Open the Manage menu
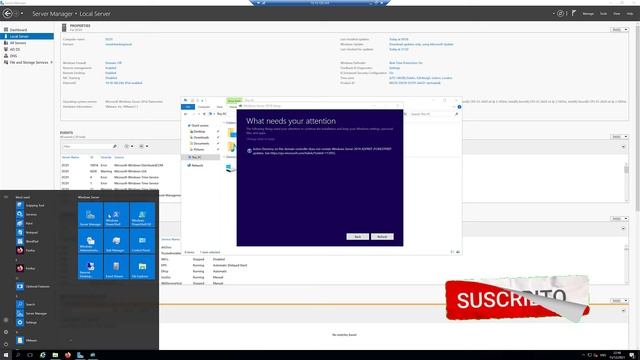 pos(588,13)
